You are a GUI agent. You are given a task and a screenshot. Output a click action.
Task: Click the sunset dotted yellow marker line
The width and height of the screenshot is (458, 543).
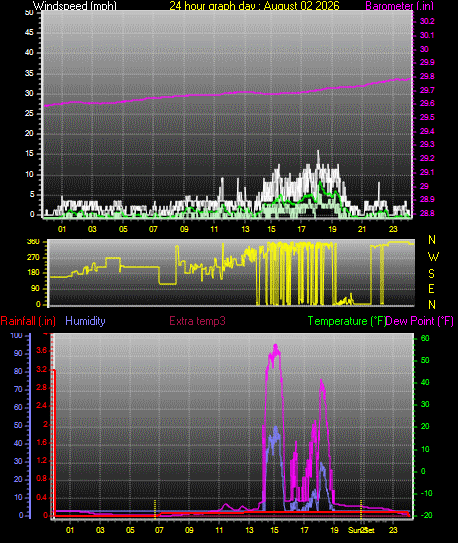tap(361, 509)
